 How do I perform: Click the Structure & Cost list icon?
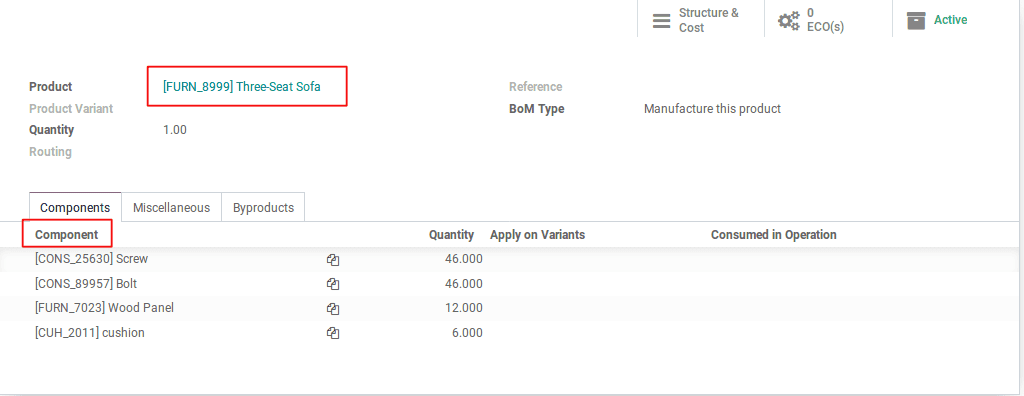click(662, 21)
